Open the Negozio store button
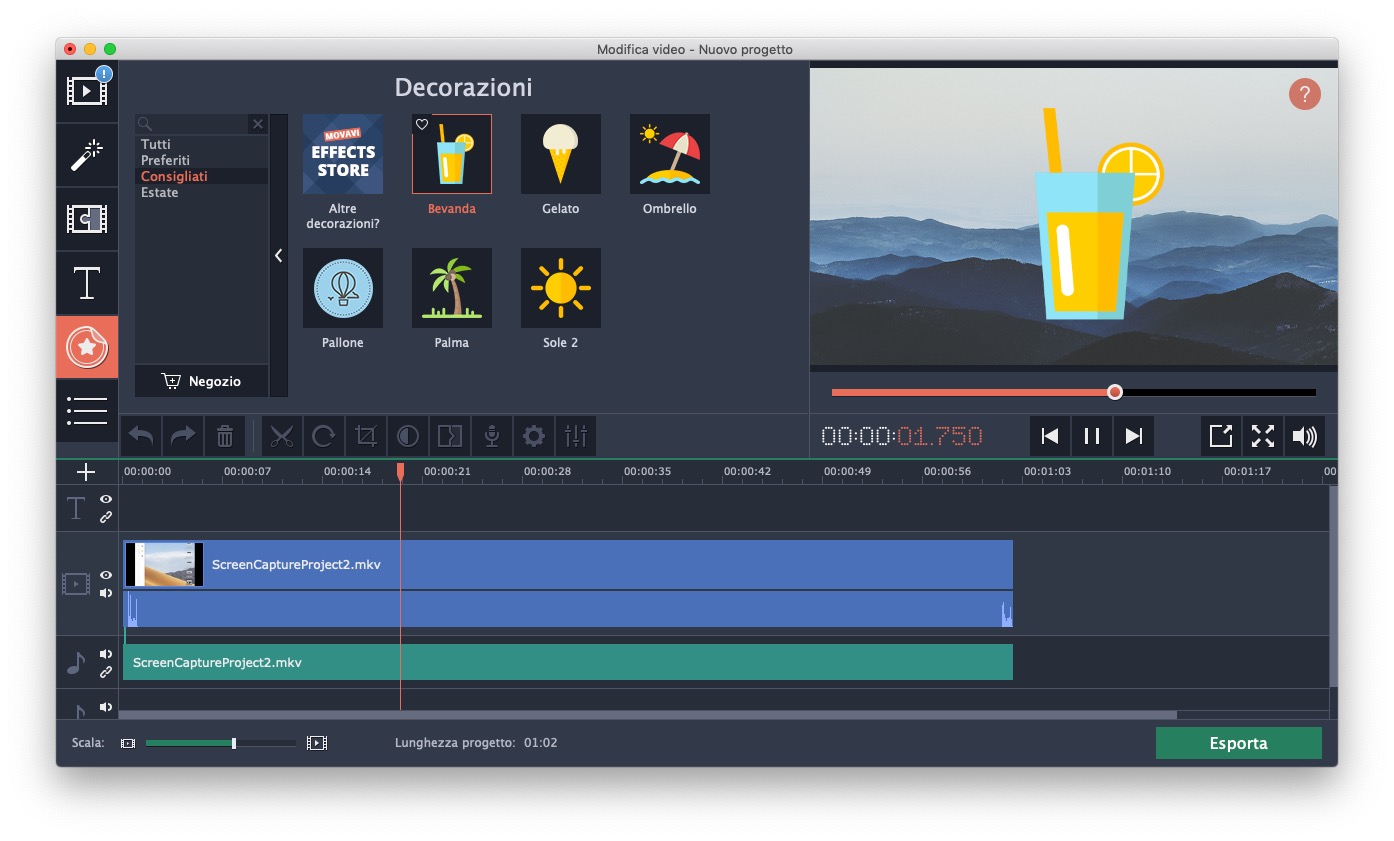Screen dimensions: 1394x841 coord(202,381)
